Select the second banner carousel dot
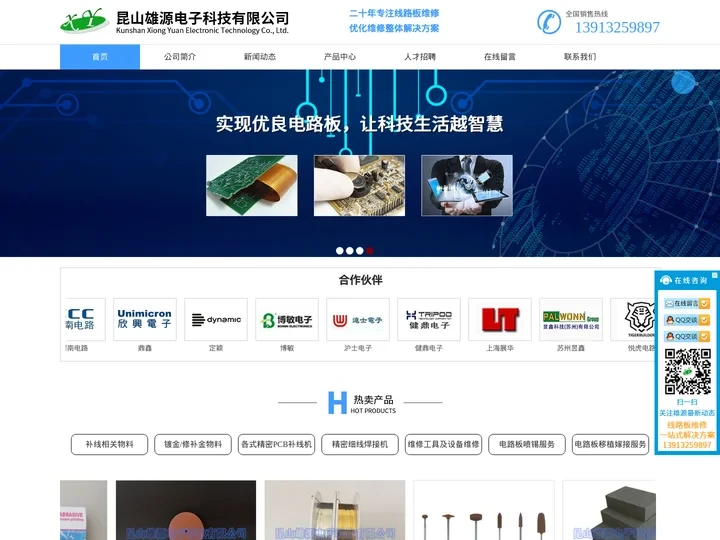This screenshot has width=720, height=540. point(349,251)
